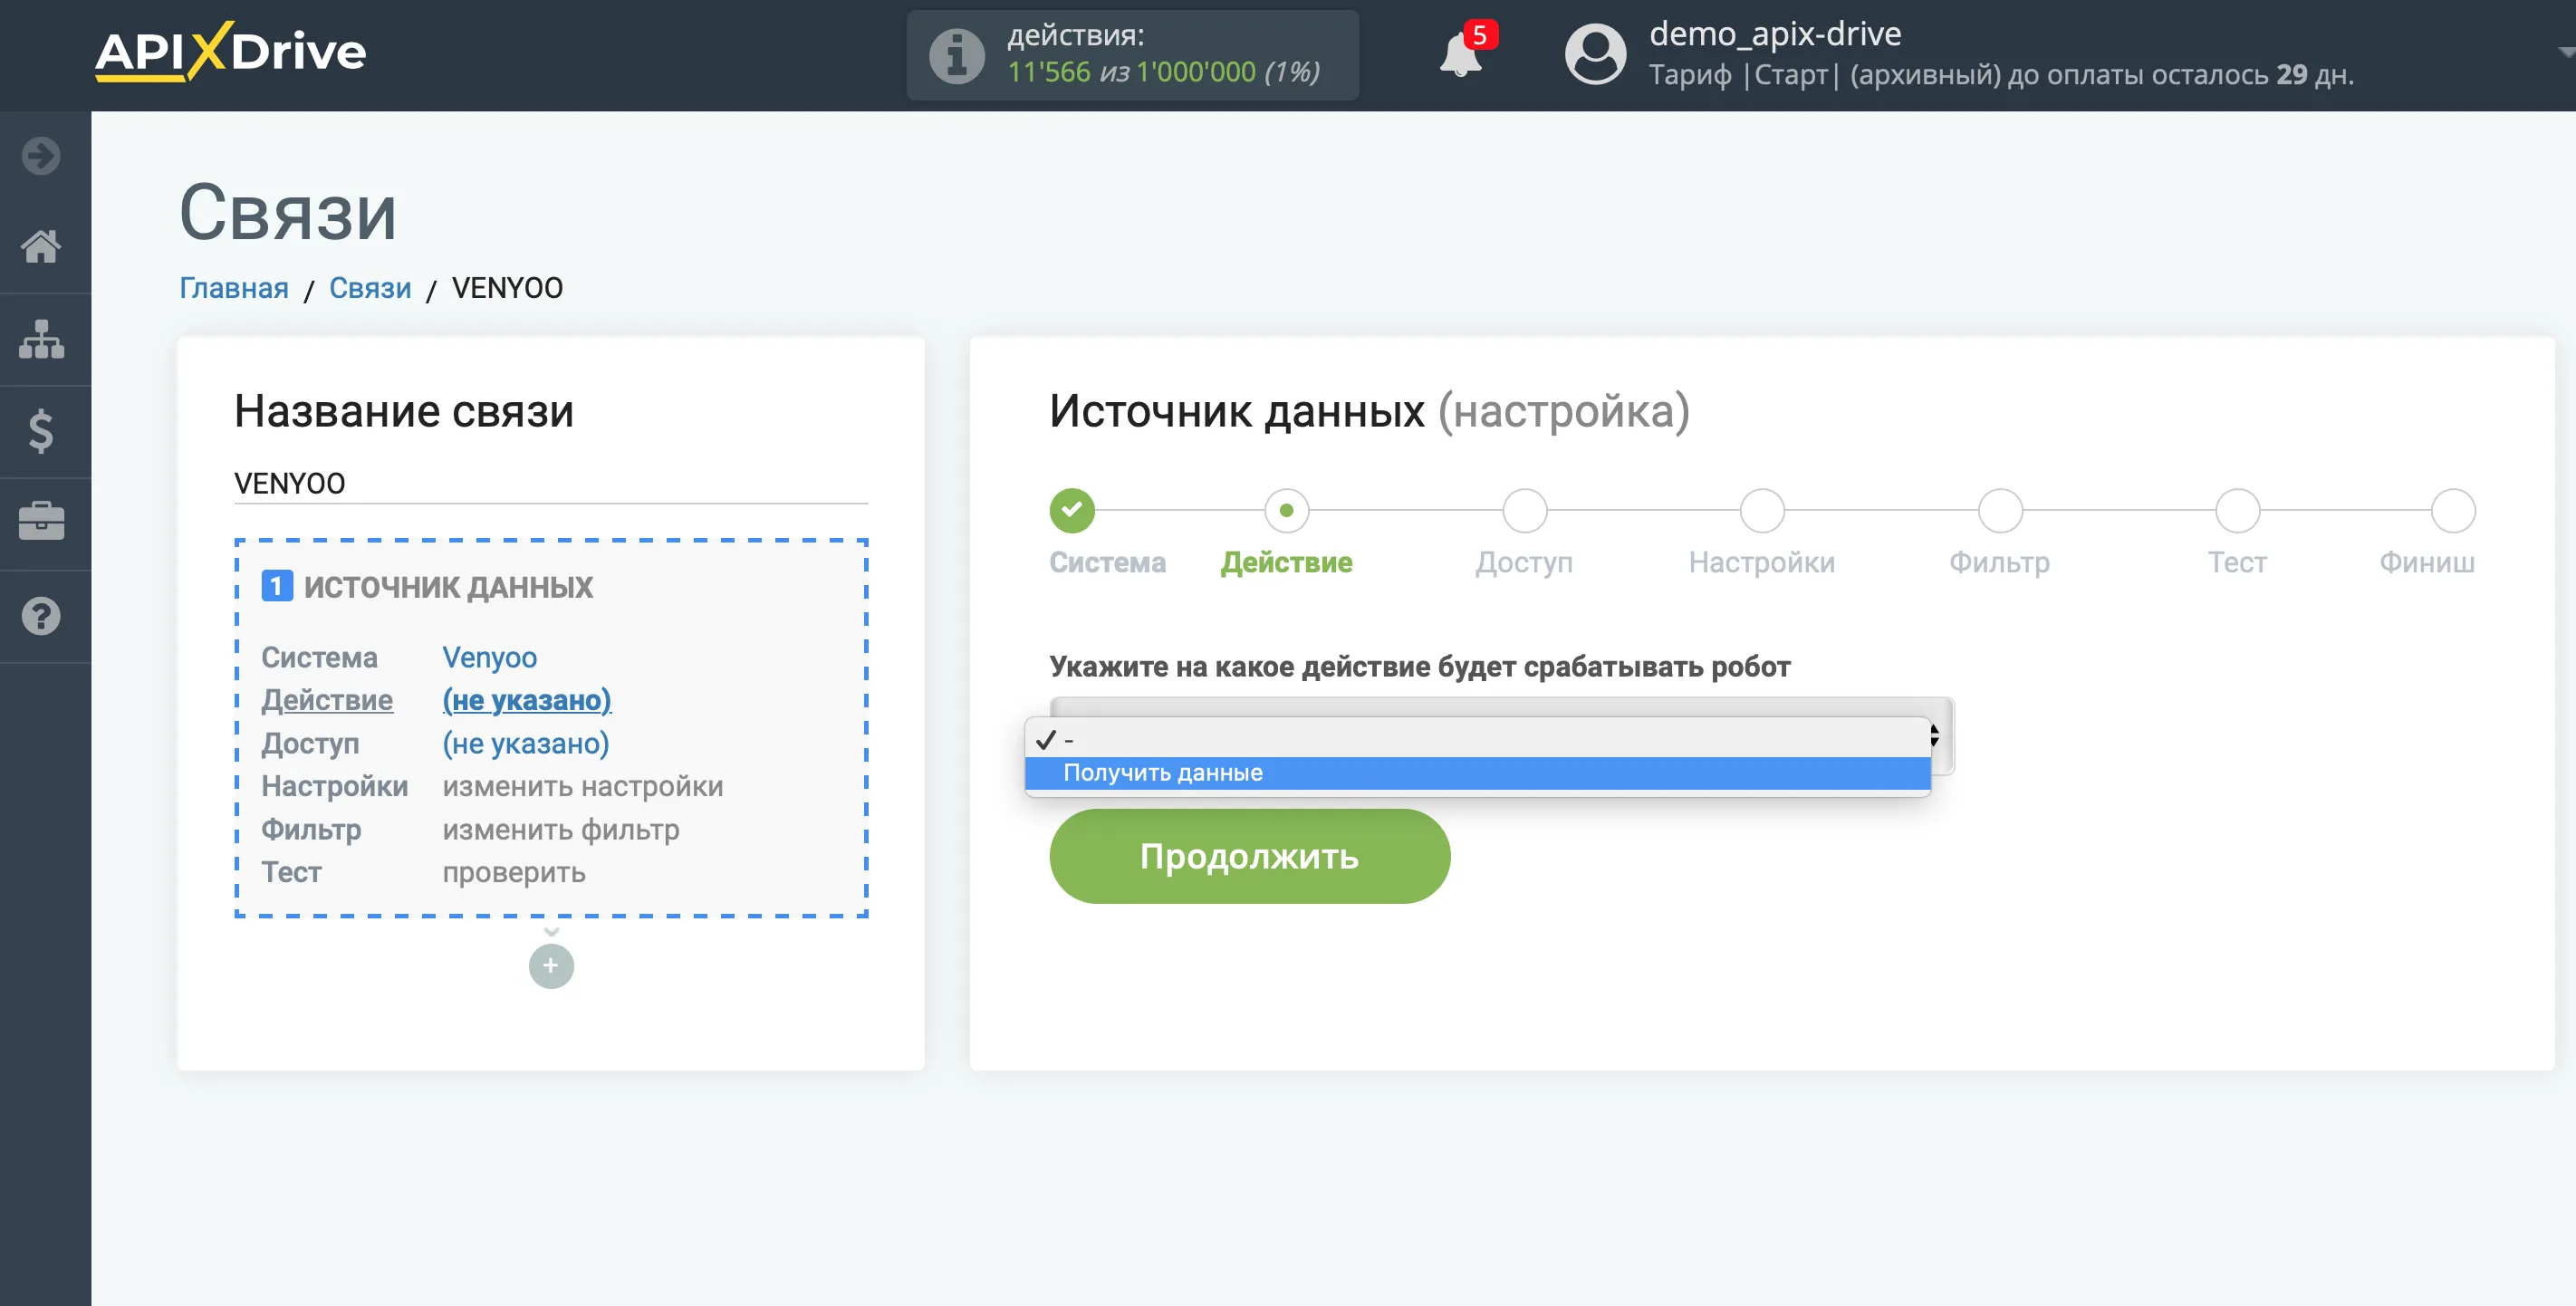Image resolution: width=2576 pixels, height=1306 pixels.
Task: Click 'проверить' test text
Action: pyautogui.click(x=514, y=872)
